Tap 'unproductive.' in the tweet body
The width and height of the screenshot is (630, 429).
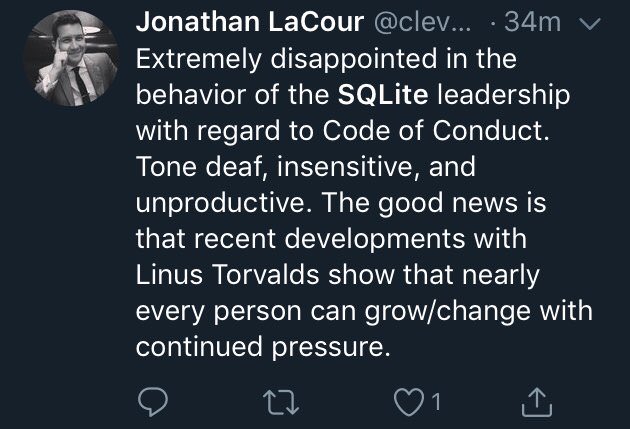[224, 203]
